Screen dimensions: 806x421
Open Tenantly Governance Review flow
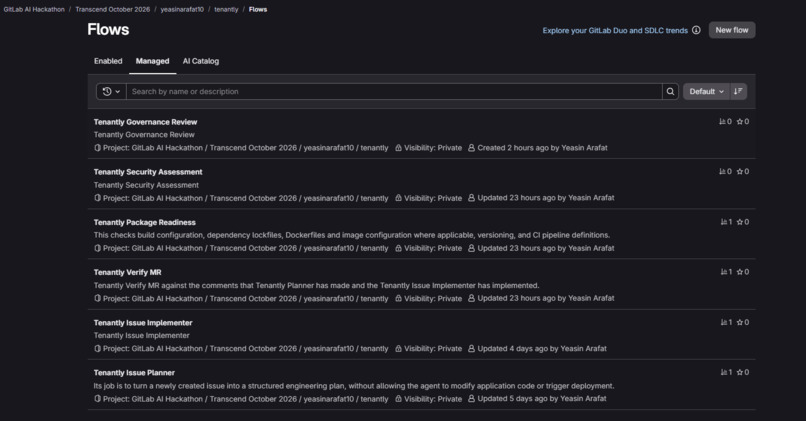(x=145, y=122)
